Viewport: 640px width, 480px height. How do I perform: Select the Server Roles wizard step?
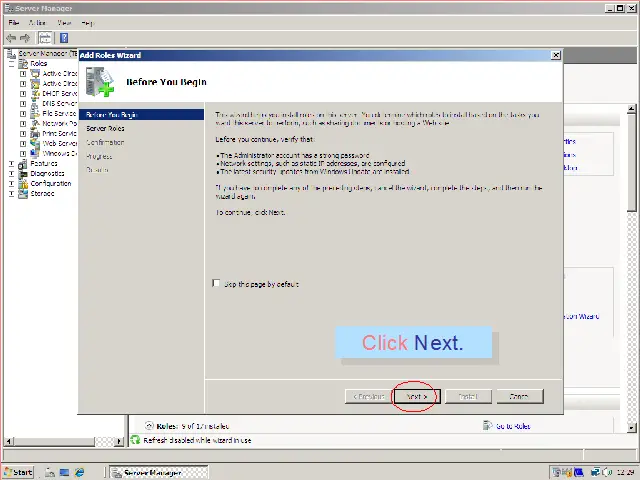point(105,129)
